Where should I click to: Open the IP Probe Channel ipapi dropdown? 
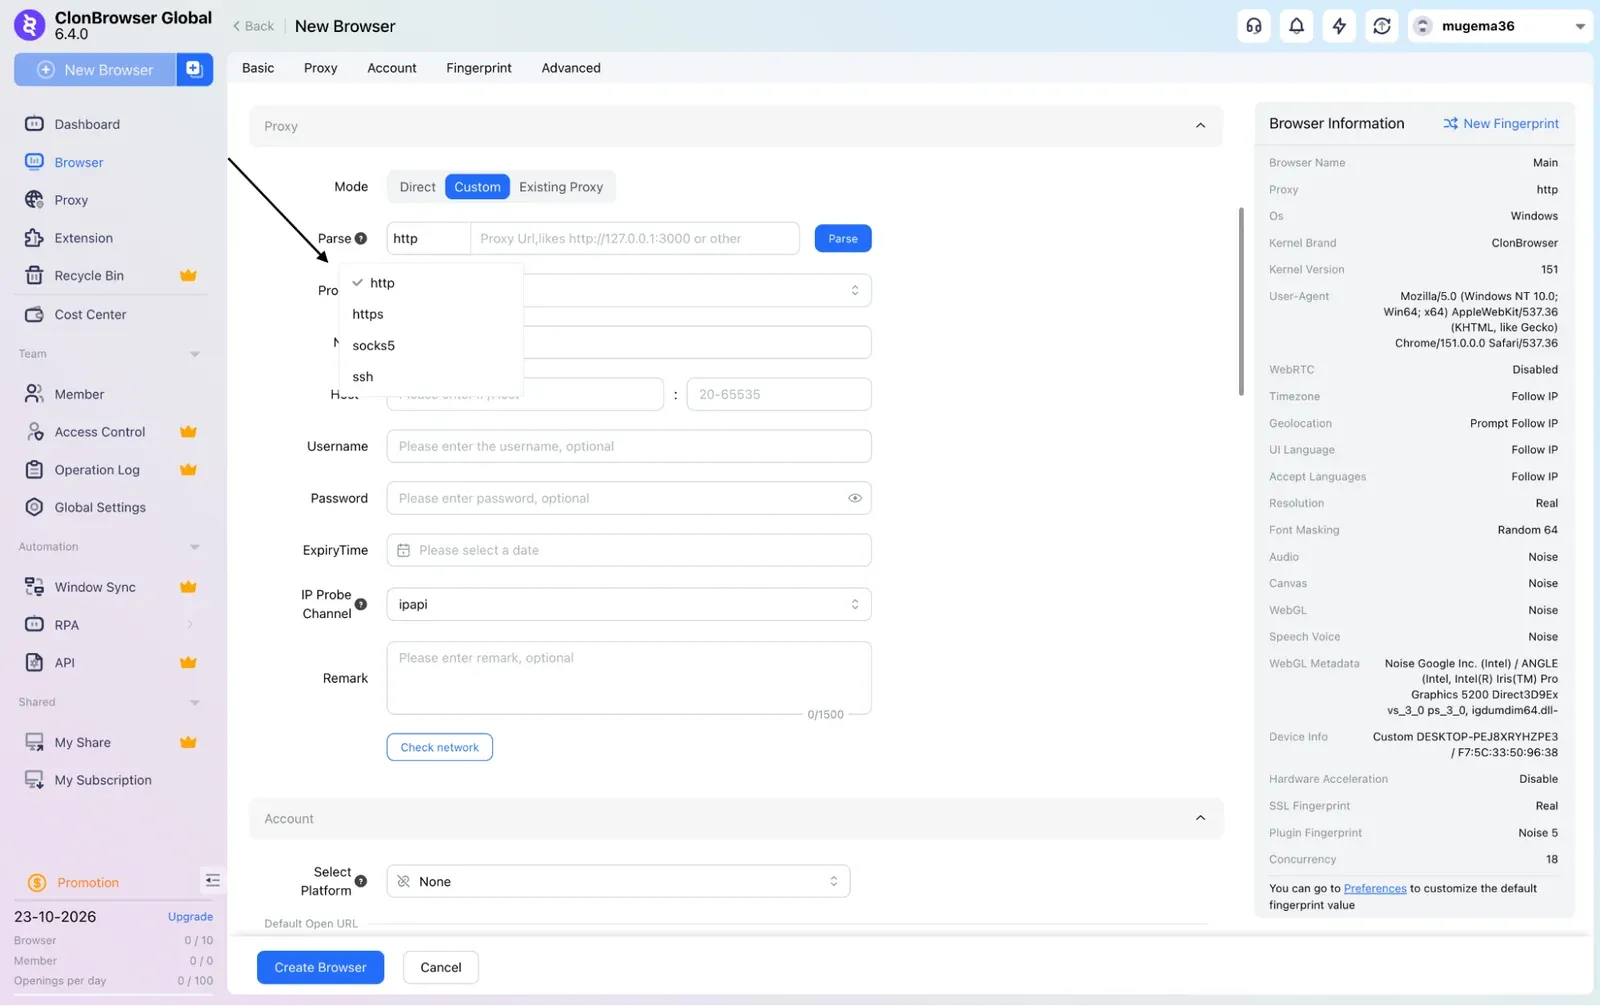tap(629, 604)
